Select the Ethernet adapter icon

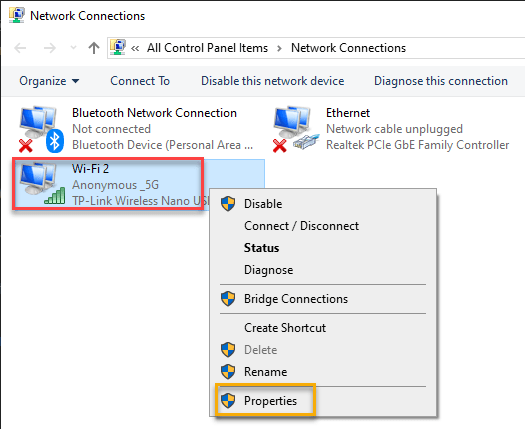coord(295,129)
